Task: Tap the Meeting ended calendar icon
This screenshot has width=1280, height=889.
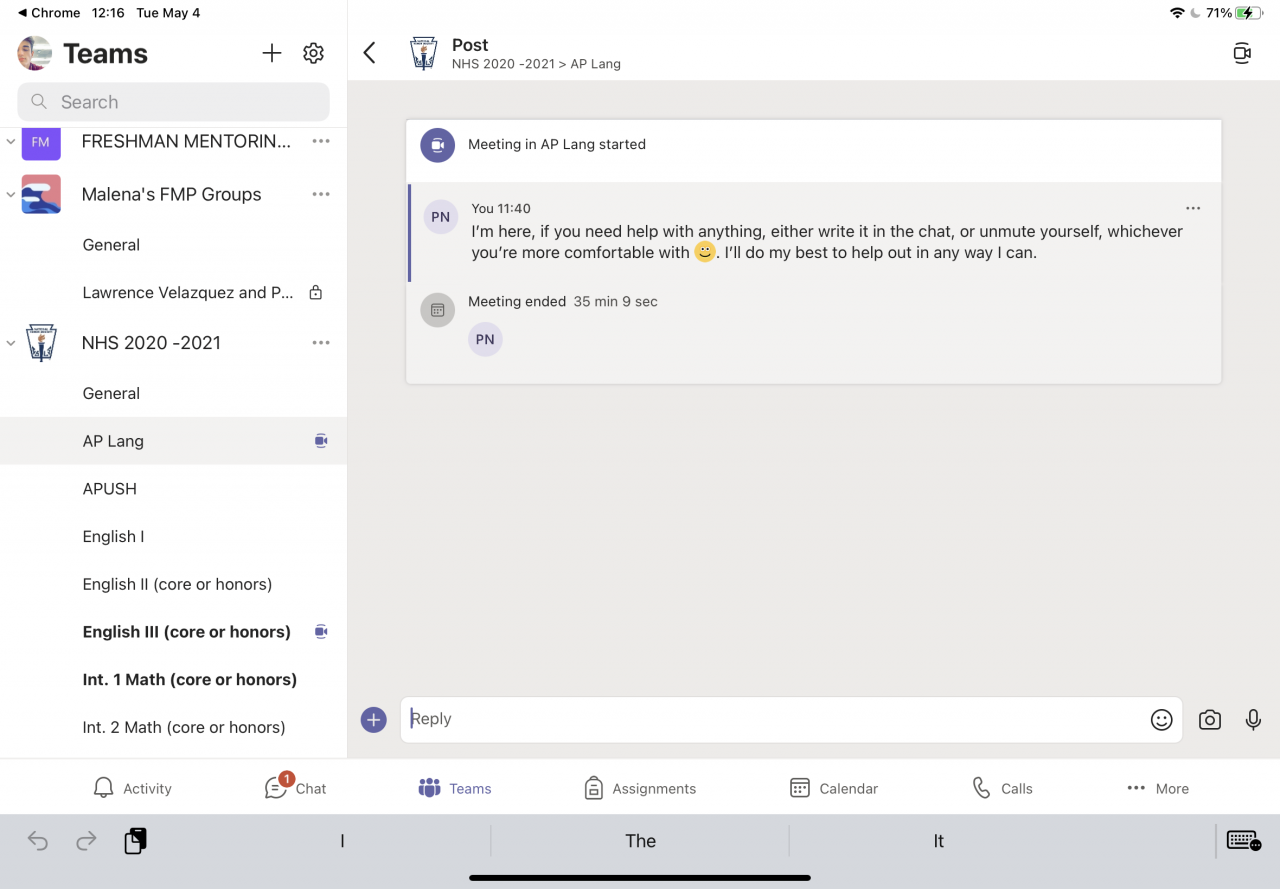Action: coord(437,310)
